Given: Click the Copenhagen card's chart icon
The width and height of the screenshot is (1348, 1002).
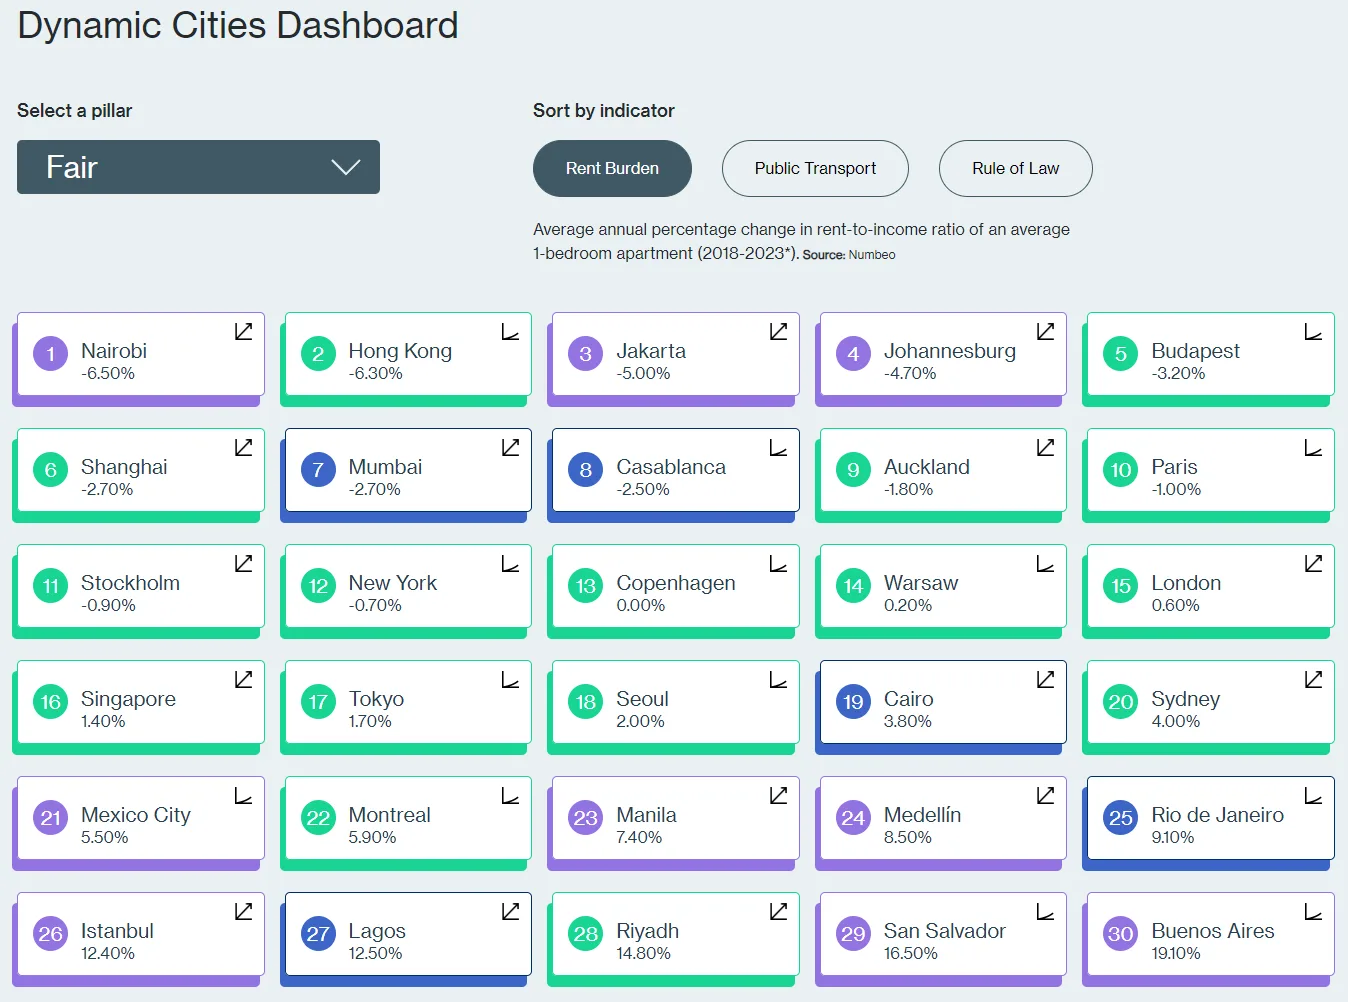Looking at the screenshot, I should [x=778, y=563].
